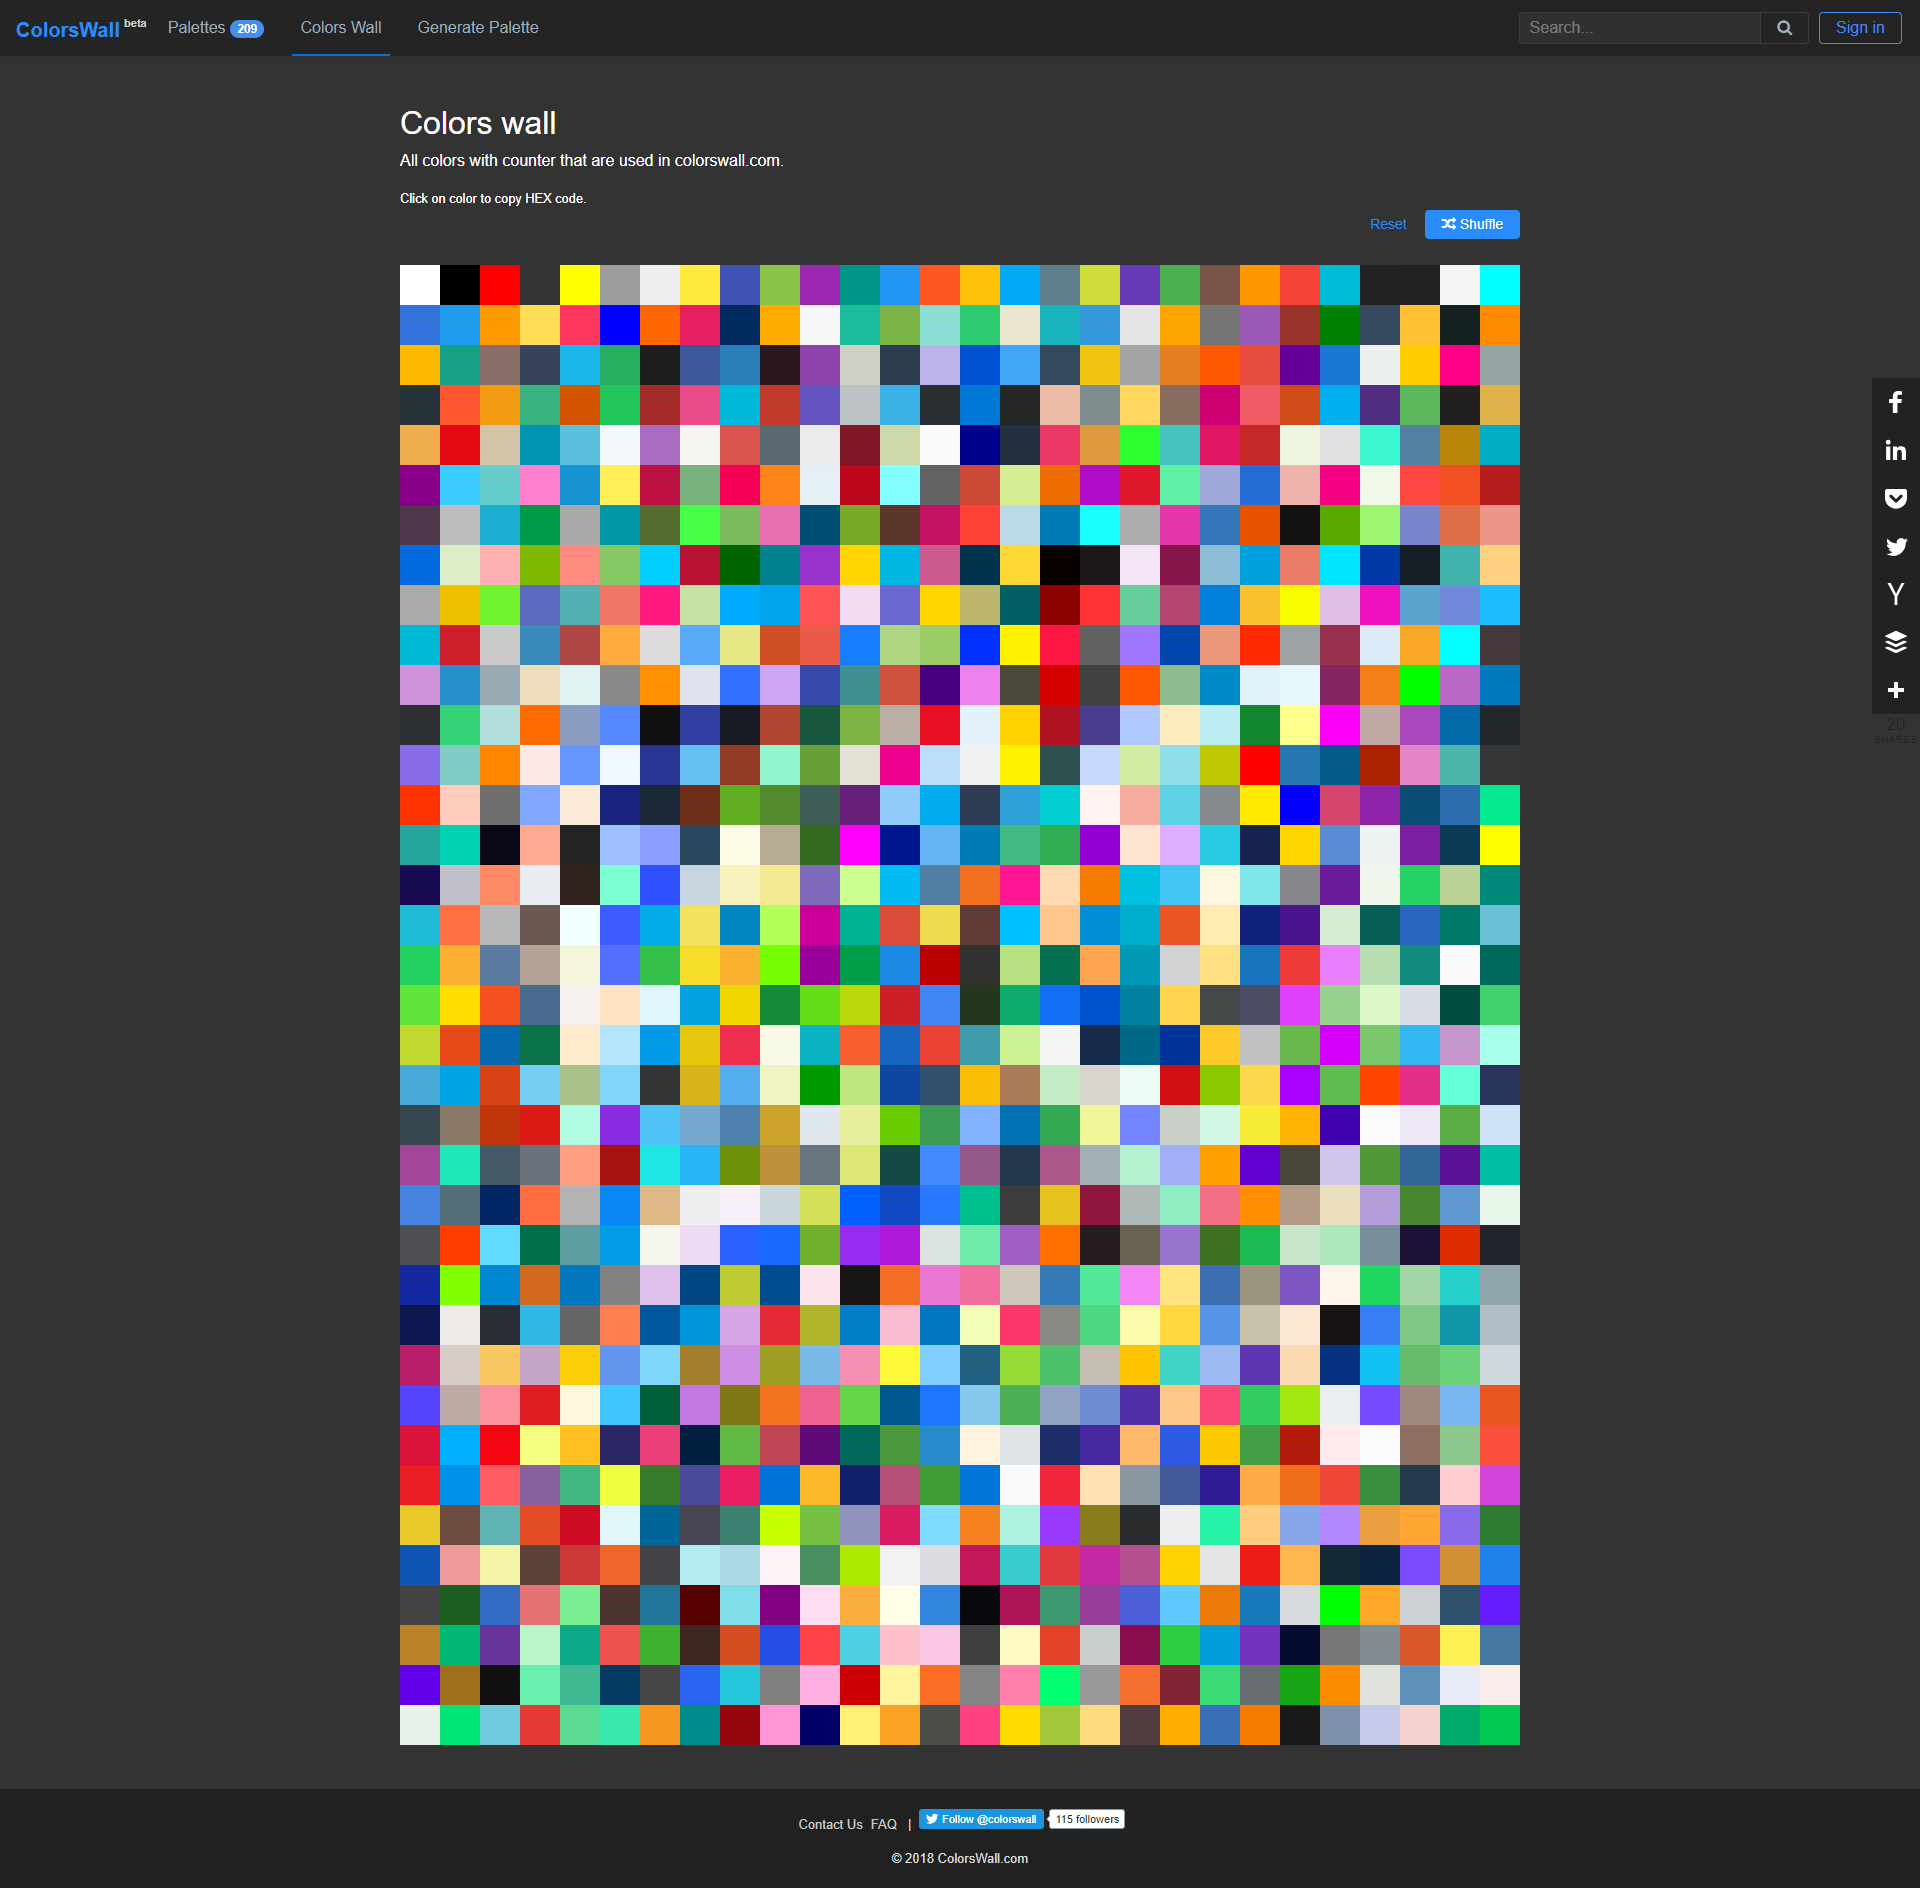
Task: Copy the white color's HEX code
Action: tap(419, 285)
